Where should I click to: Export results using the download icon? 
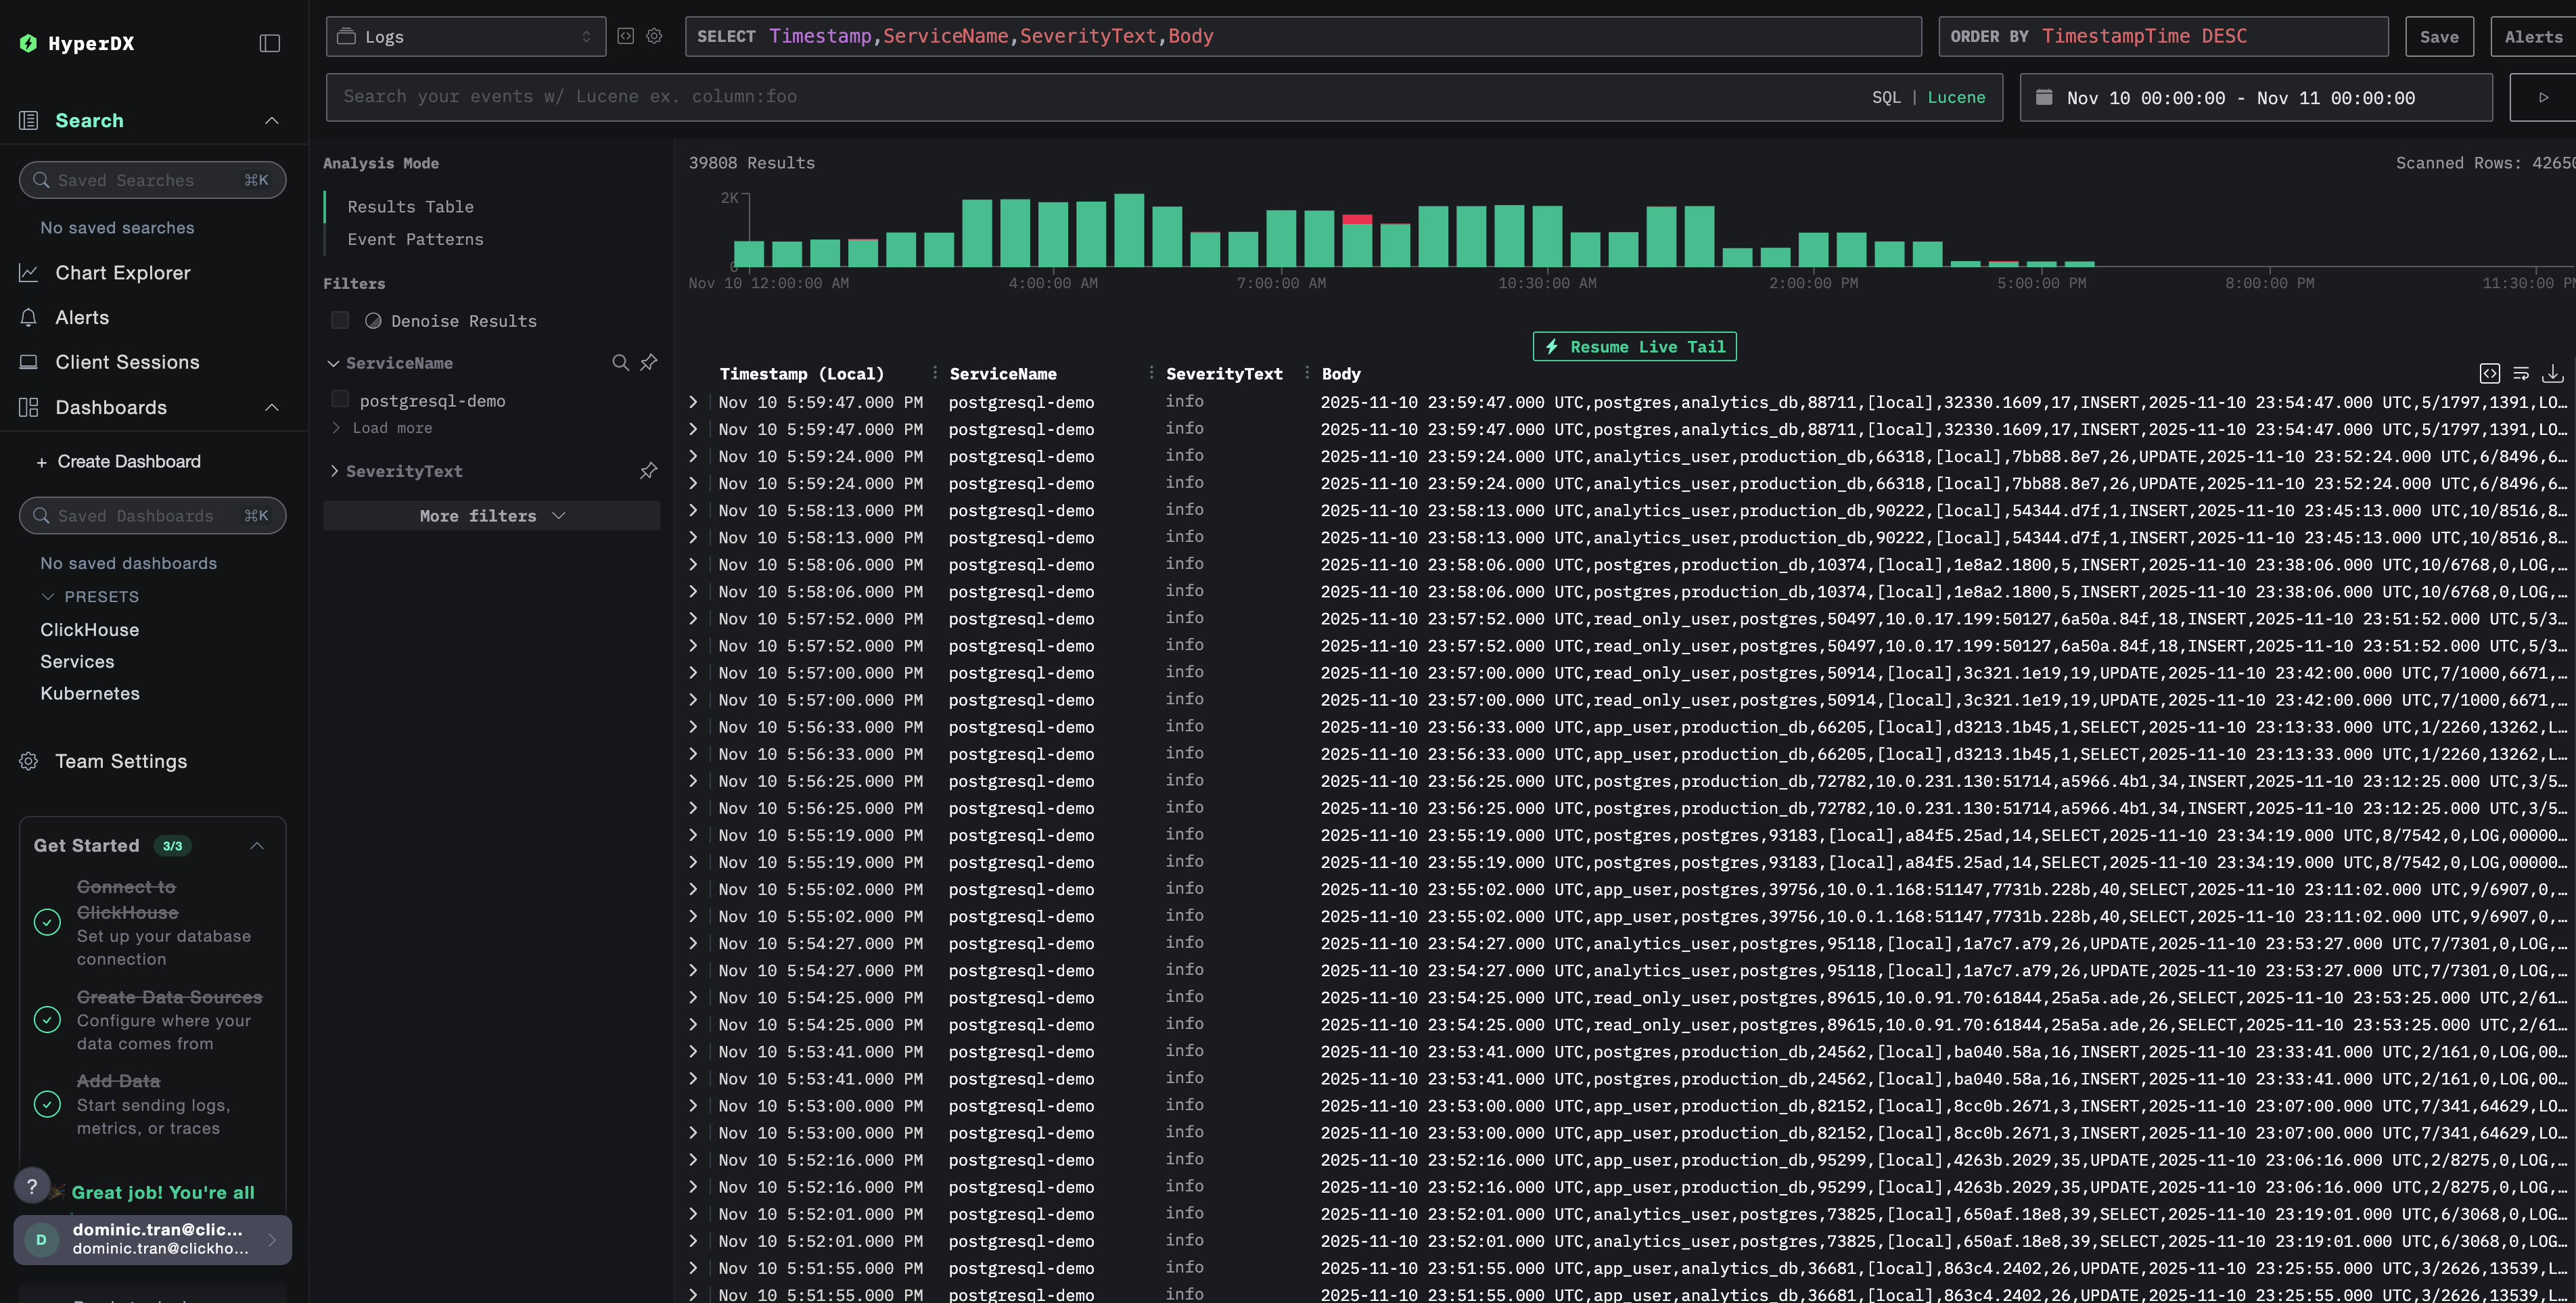tap(2553, 373)
